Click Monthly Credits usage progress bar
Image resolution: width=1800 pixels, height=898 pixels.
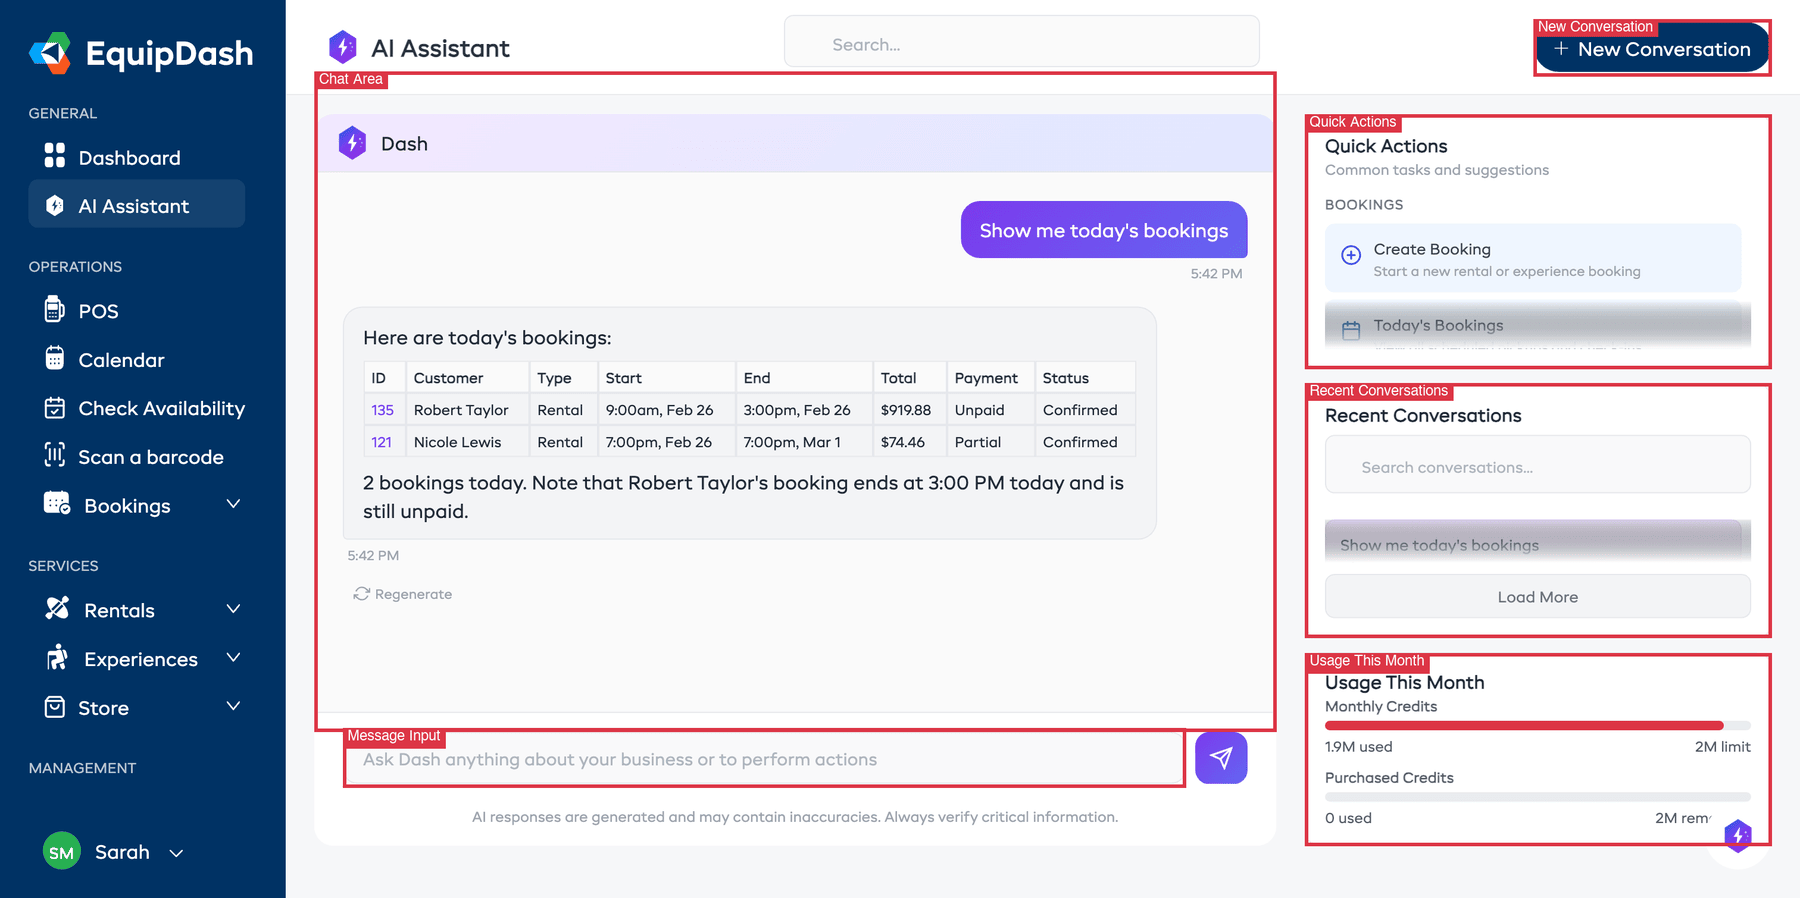point(1537,725)
